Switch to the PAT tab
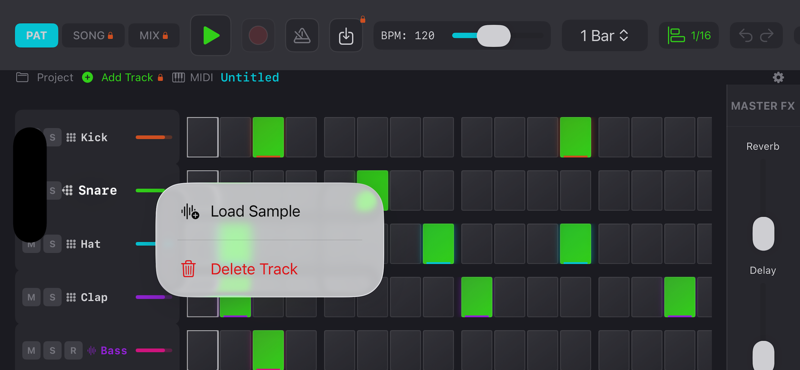This screenshot has width=800, height=370. coord(36,35)
